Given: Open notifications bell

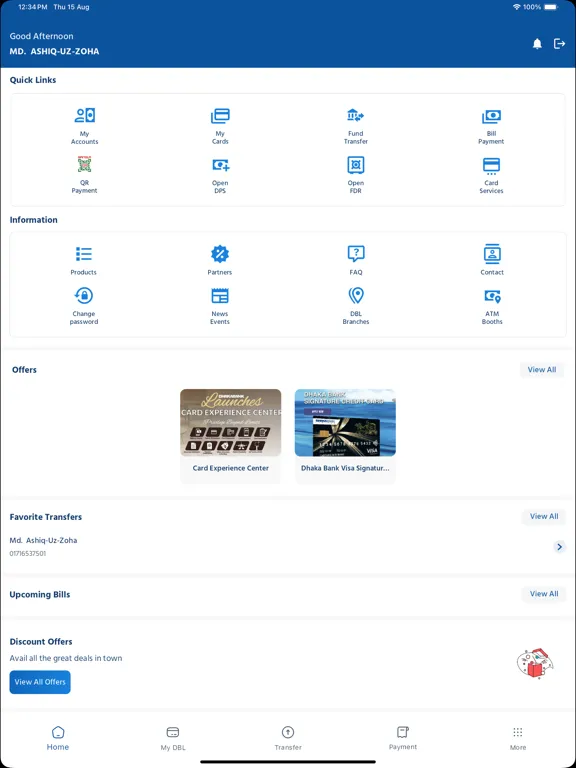Looking at the screenshot, I should click(x=537, y=44).
